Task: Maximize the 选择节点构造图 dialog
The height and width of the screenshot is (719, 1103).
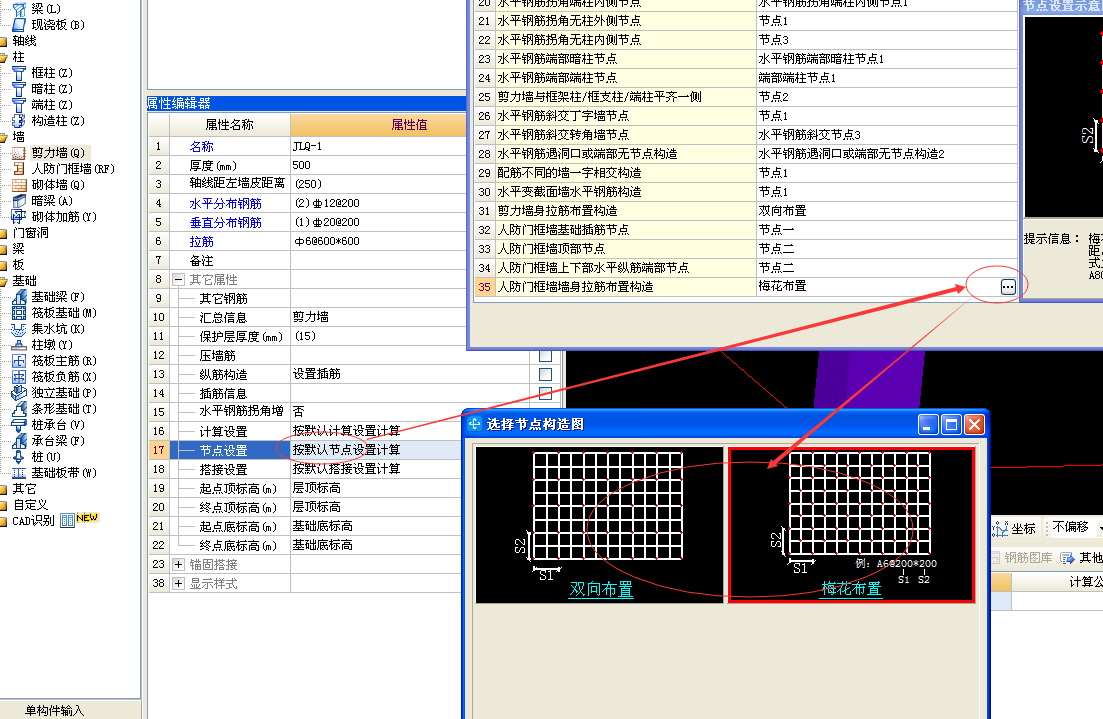Action: [951, 424]
